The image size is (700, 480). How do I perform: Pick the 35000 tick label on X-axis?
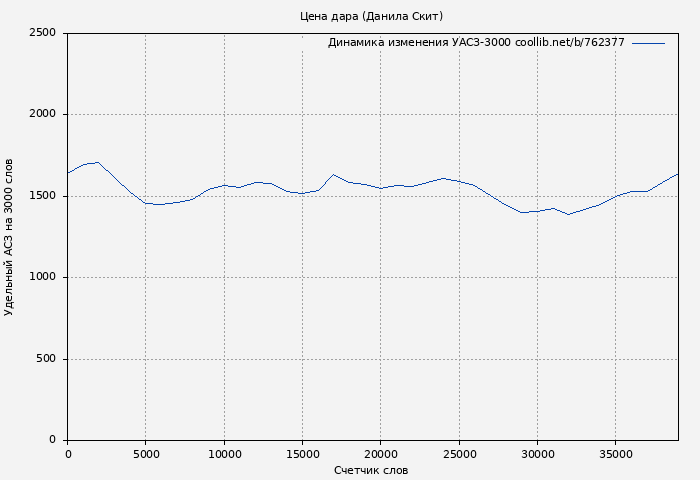[615, 454]
